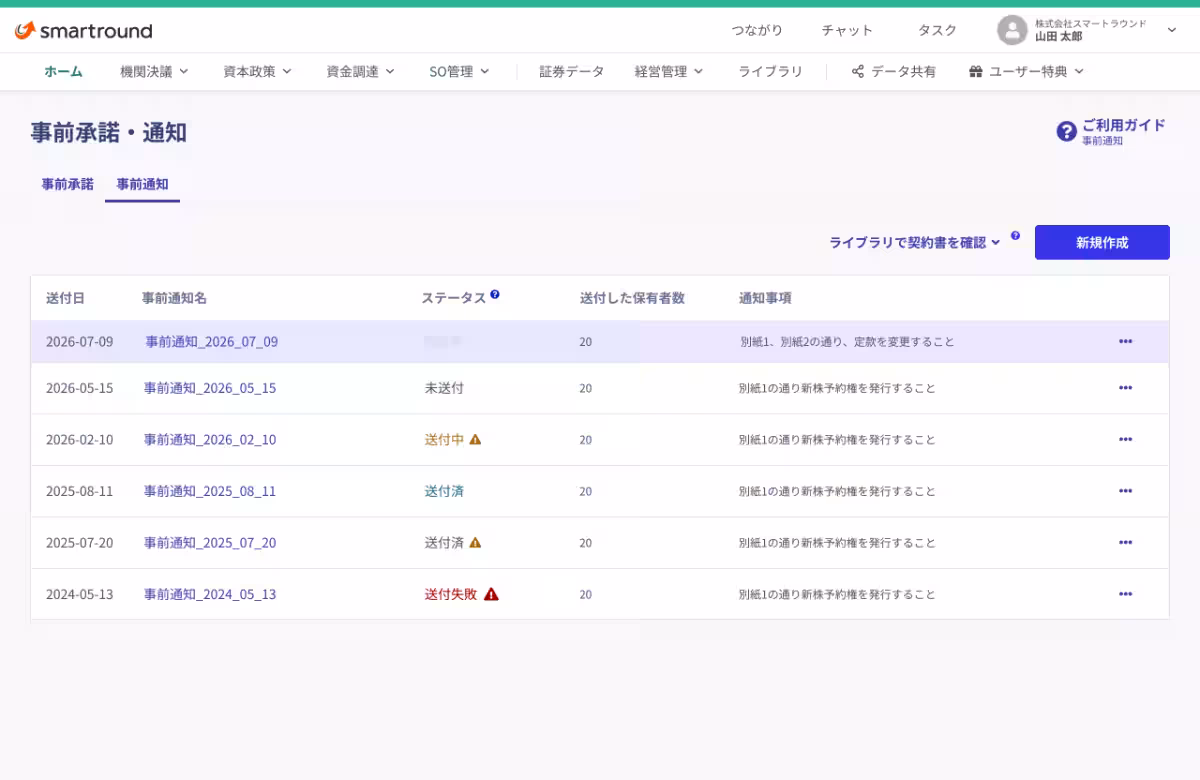The image size is (1200, 780).
Task: Expand ライブラリで契約書を確認 dropdown
Action: pos(915,242)
